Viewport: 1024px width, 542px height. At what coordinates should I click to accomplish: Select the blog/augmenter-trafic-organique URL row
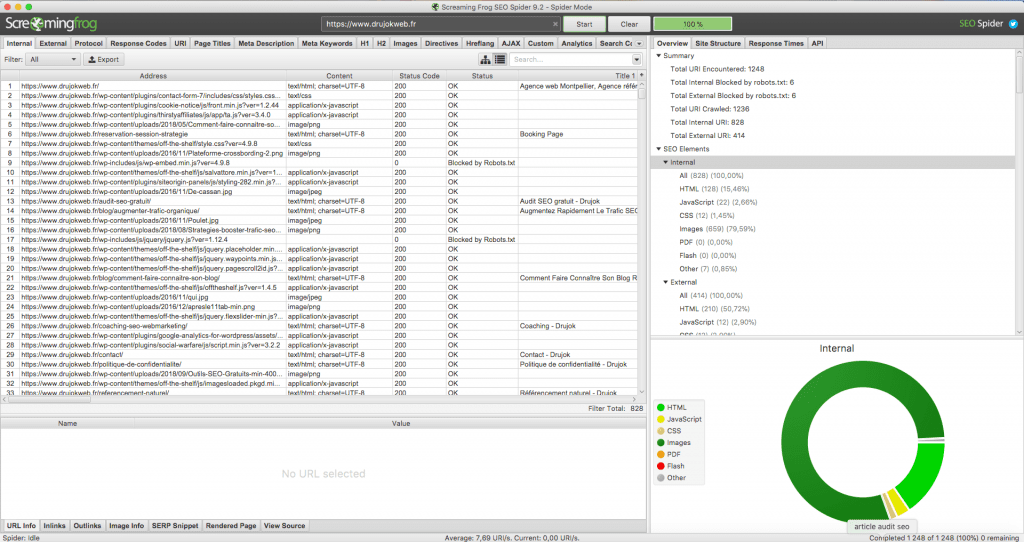[x=319, y=211]
